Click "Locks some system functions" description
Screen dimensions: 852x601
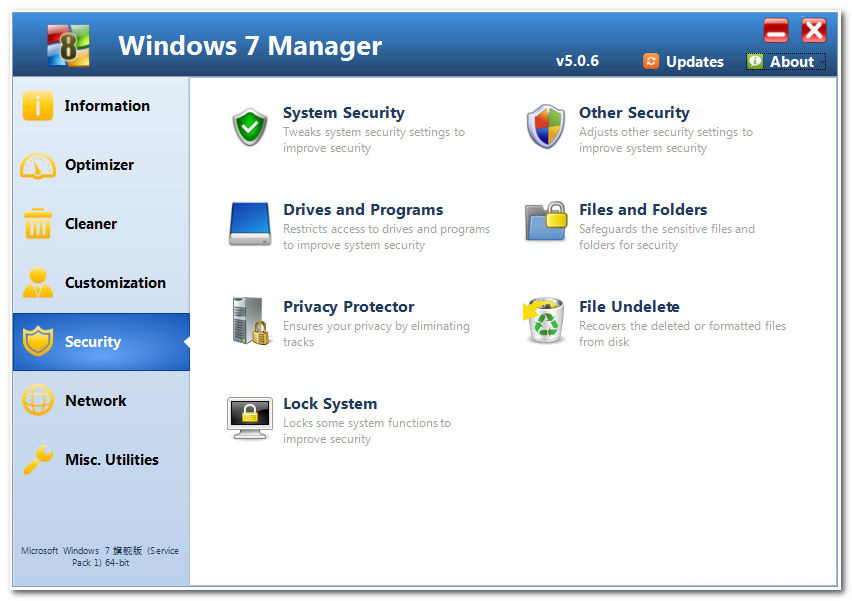(x=367, y=430)
